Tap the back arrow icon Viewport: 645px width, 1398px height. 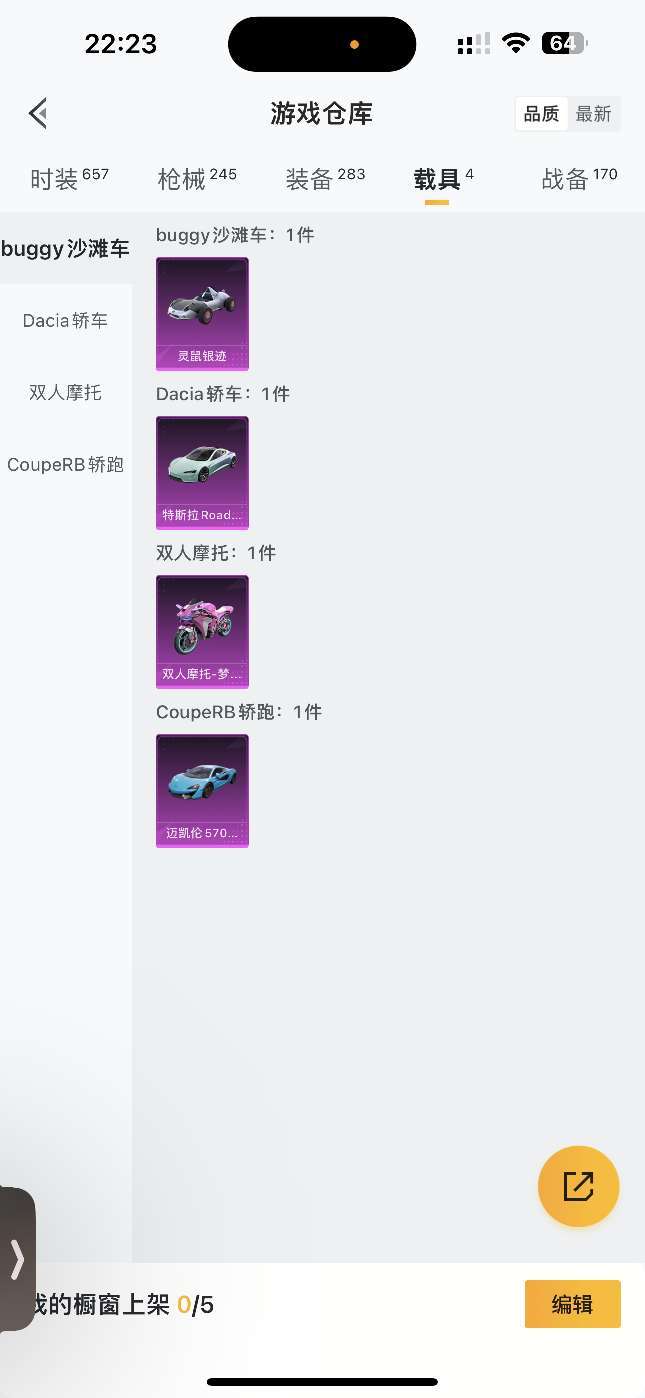38,113
